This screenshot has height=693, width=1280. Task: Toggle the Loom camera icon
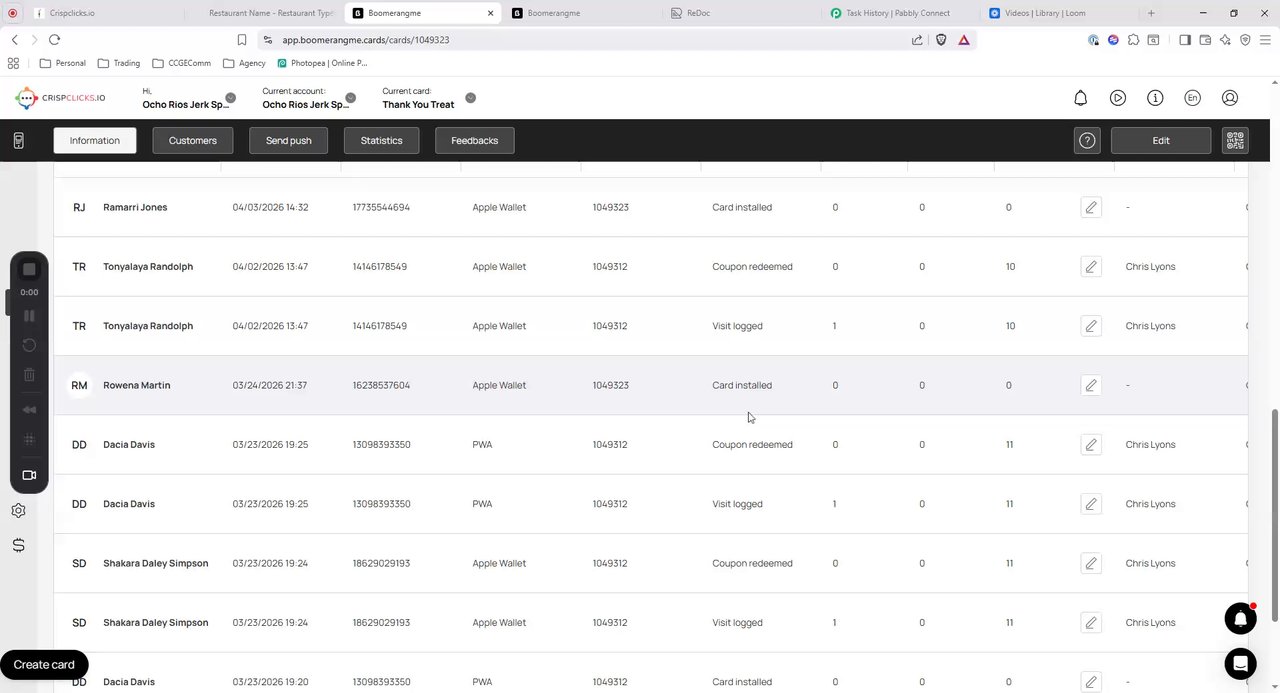(29, 475)
